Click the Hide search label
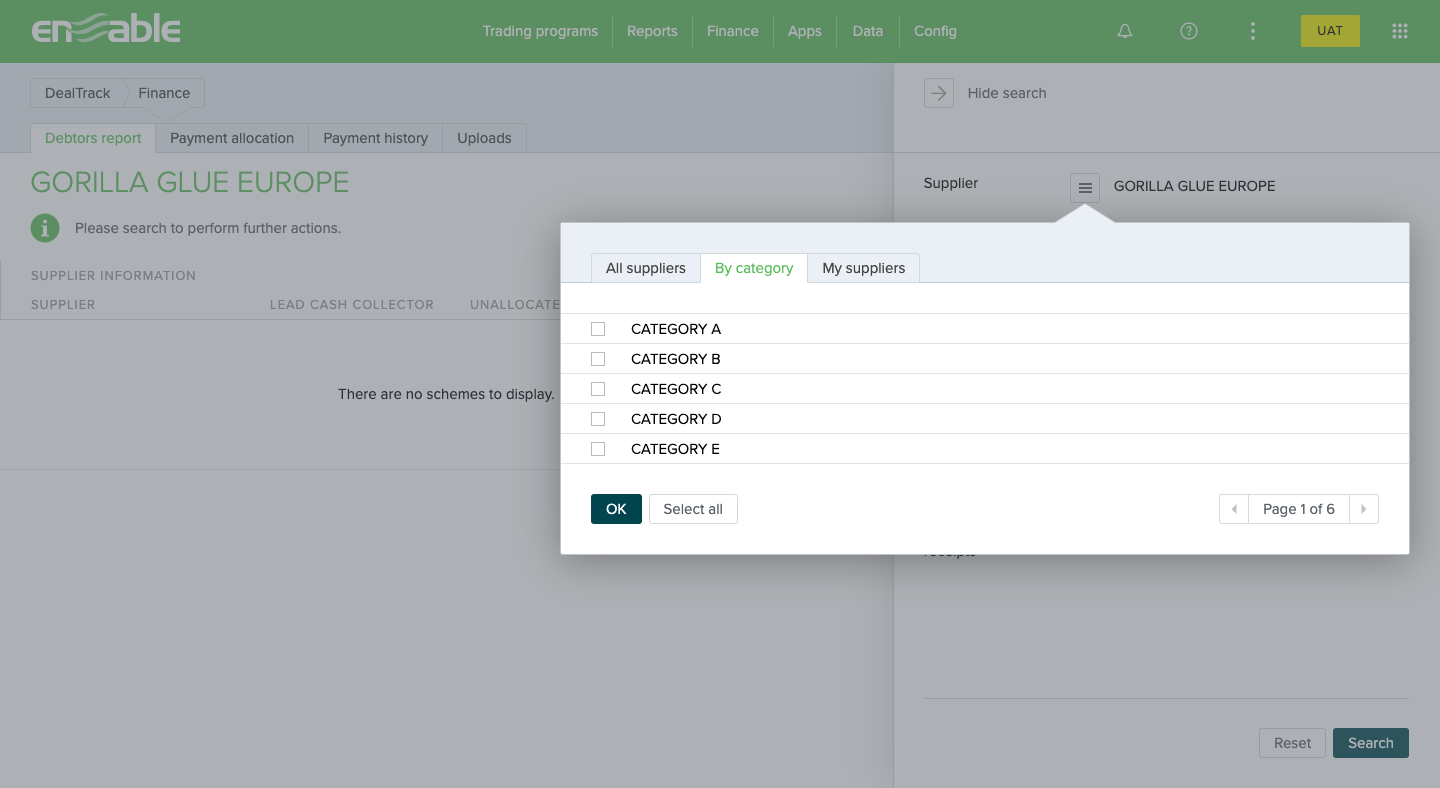Viewport: 1440px width, 788px height. click(1007, 93)
